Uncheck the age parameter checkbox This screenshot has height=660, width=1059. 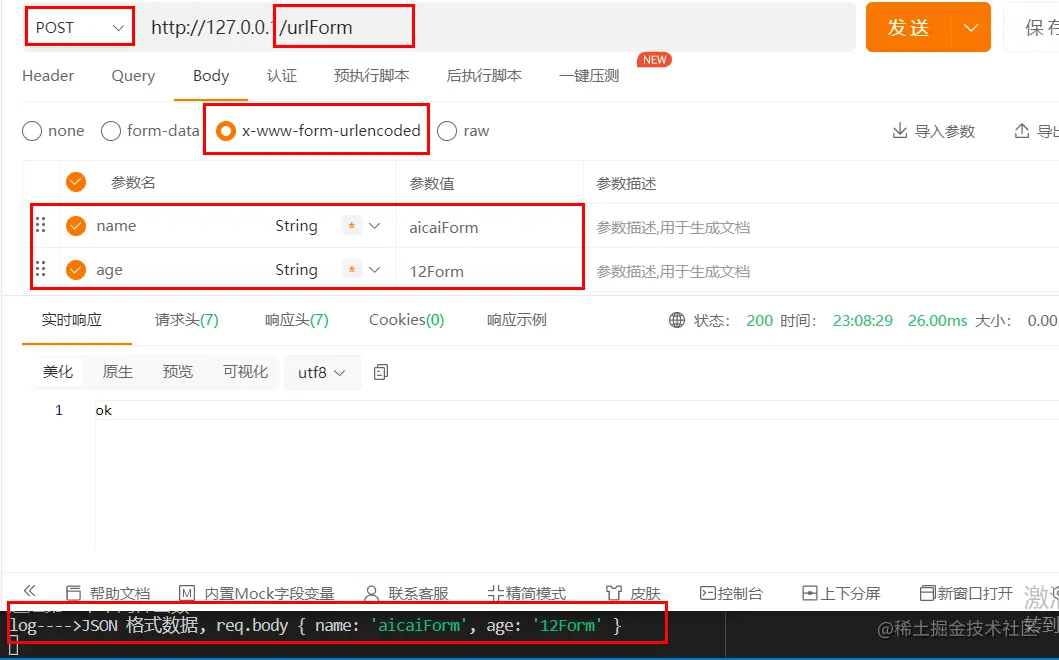point(76,270)
